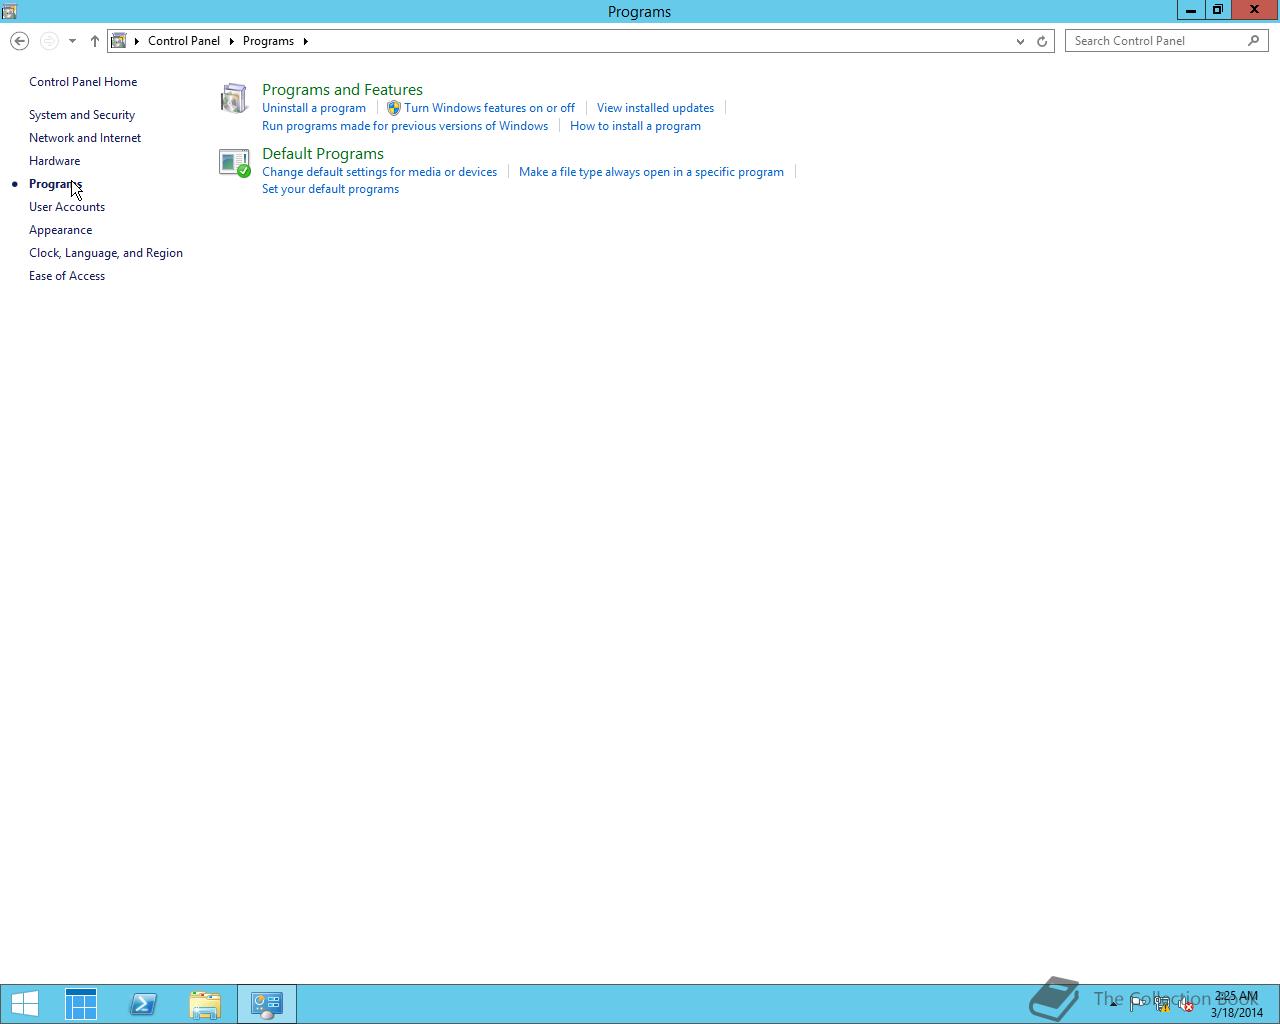
Task: Select Programs breadcrumb in address bar
Action: 268,41
